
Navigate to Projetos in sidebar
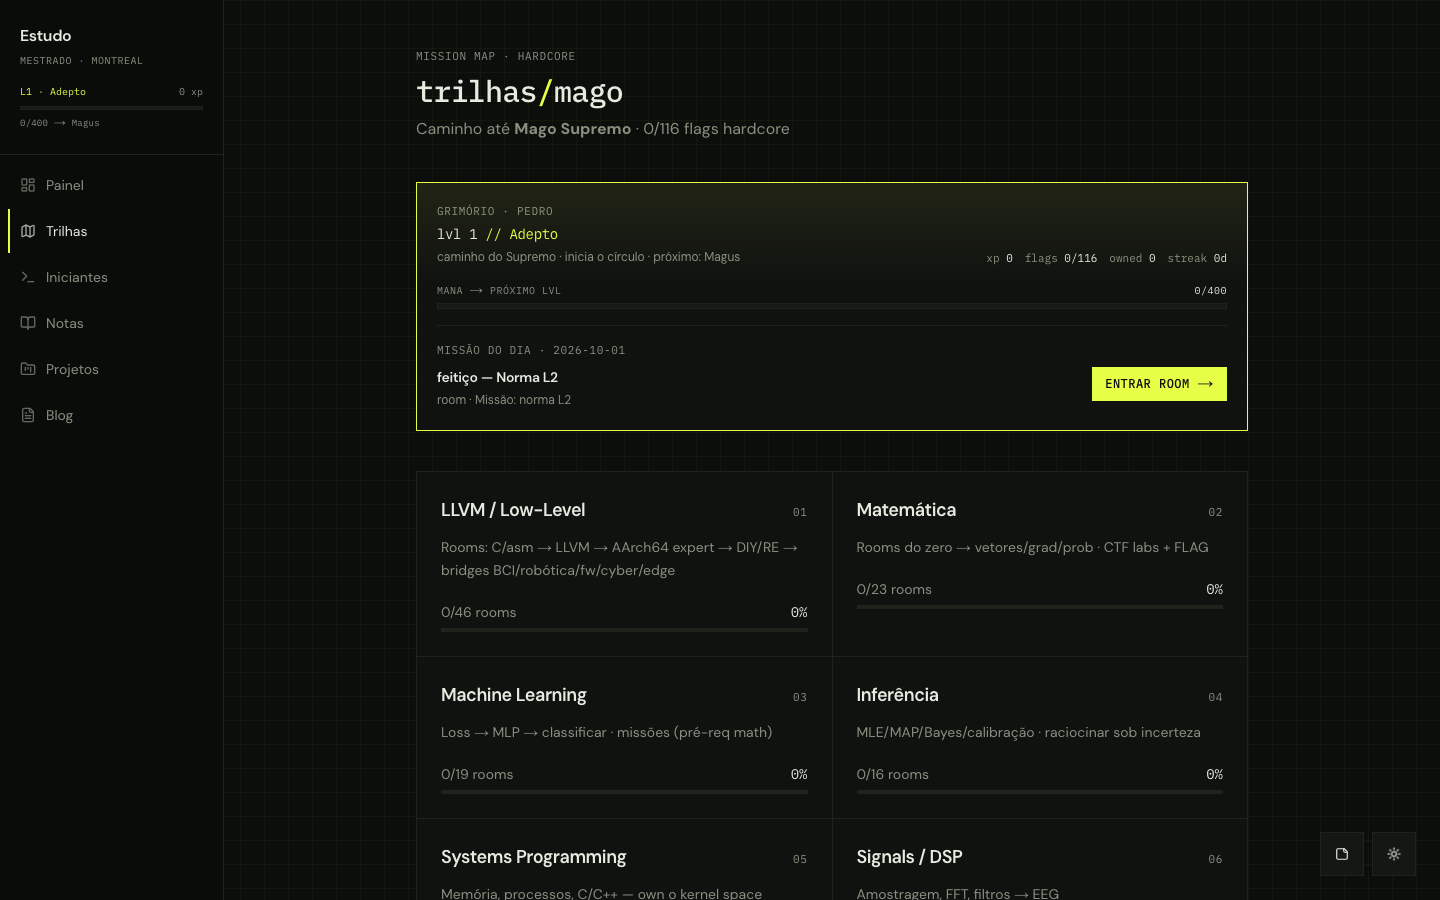click(111, 369)
